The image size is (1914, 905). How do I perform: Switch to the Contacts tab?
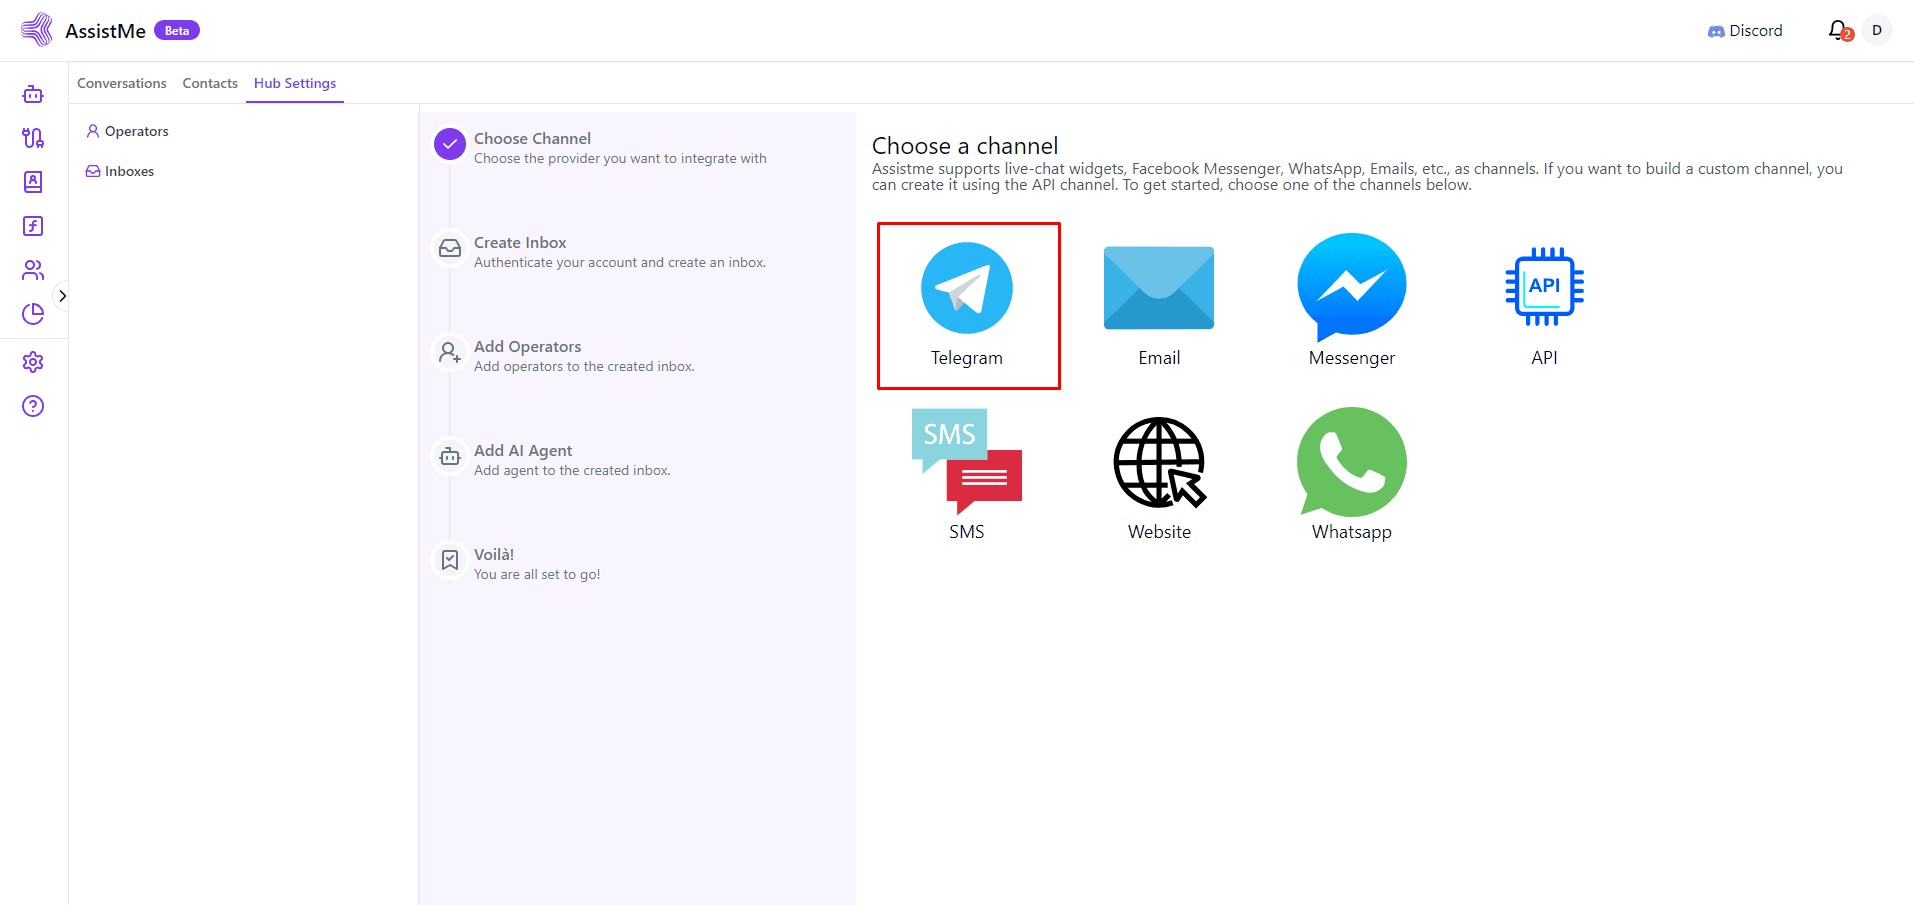tap(210, 83)
